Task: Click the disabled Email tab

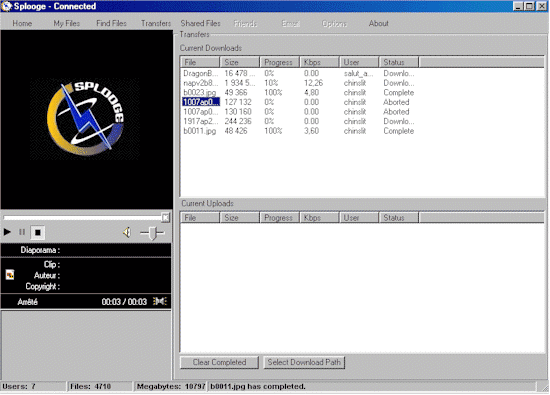Action: pyautogui.click(x=291, y=24)
